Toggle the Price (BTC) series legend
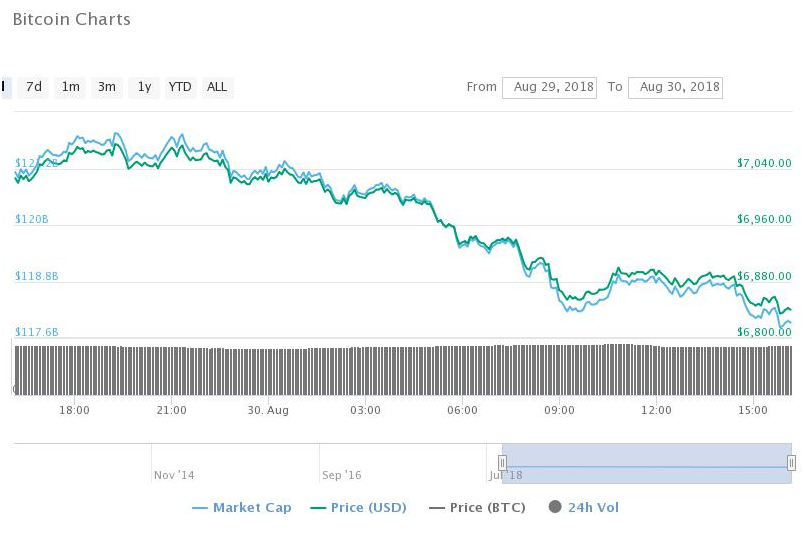 [491, 508]
